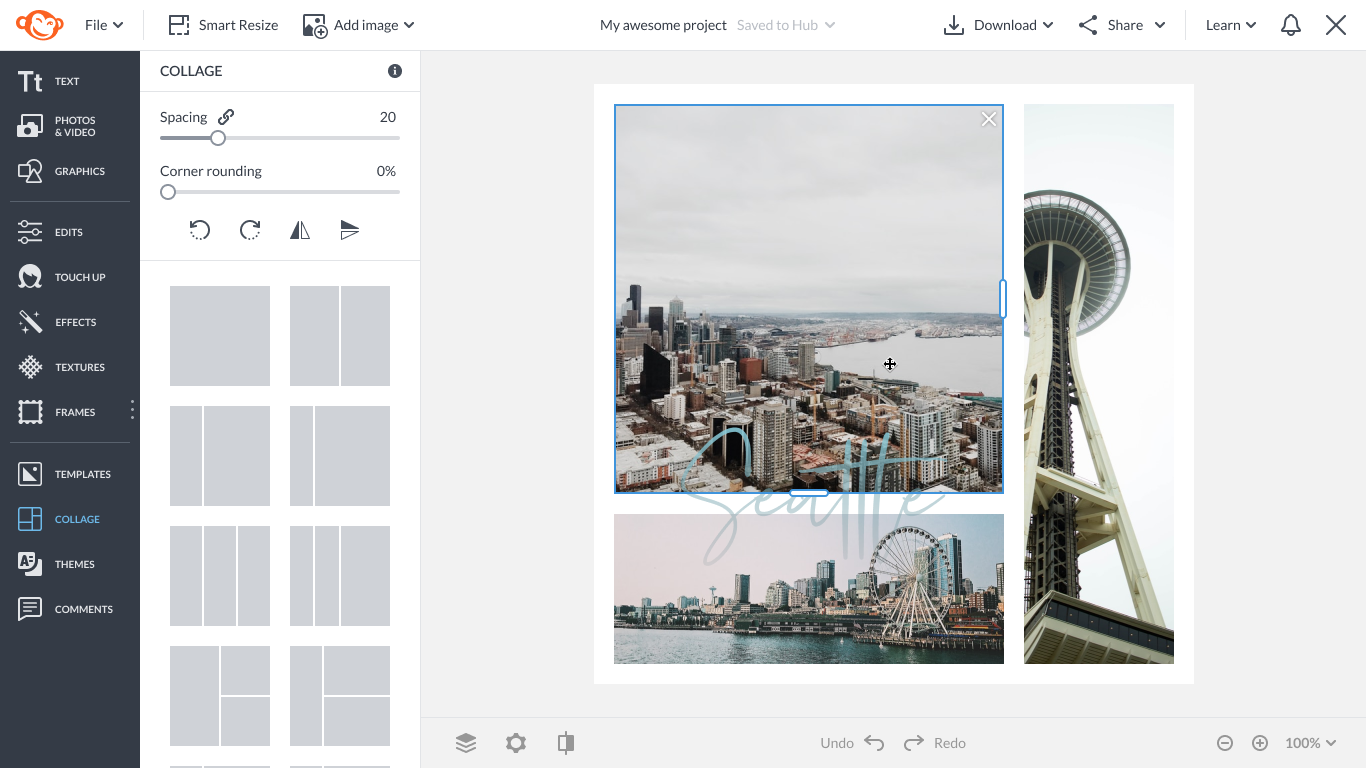Screen dimensions: 1366x768
Task: Open the Share menu
Action: coord(1122,25)
